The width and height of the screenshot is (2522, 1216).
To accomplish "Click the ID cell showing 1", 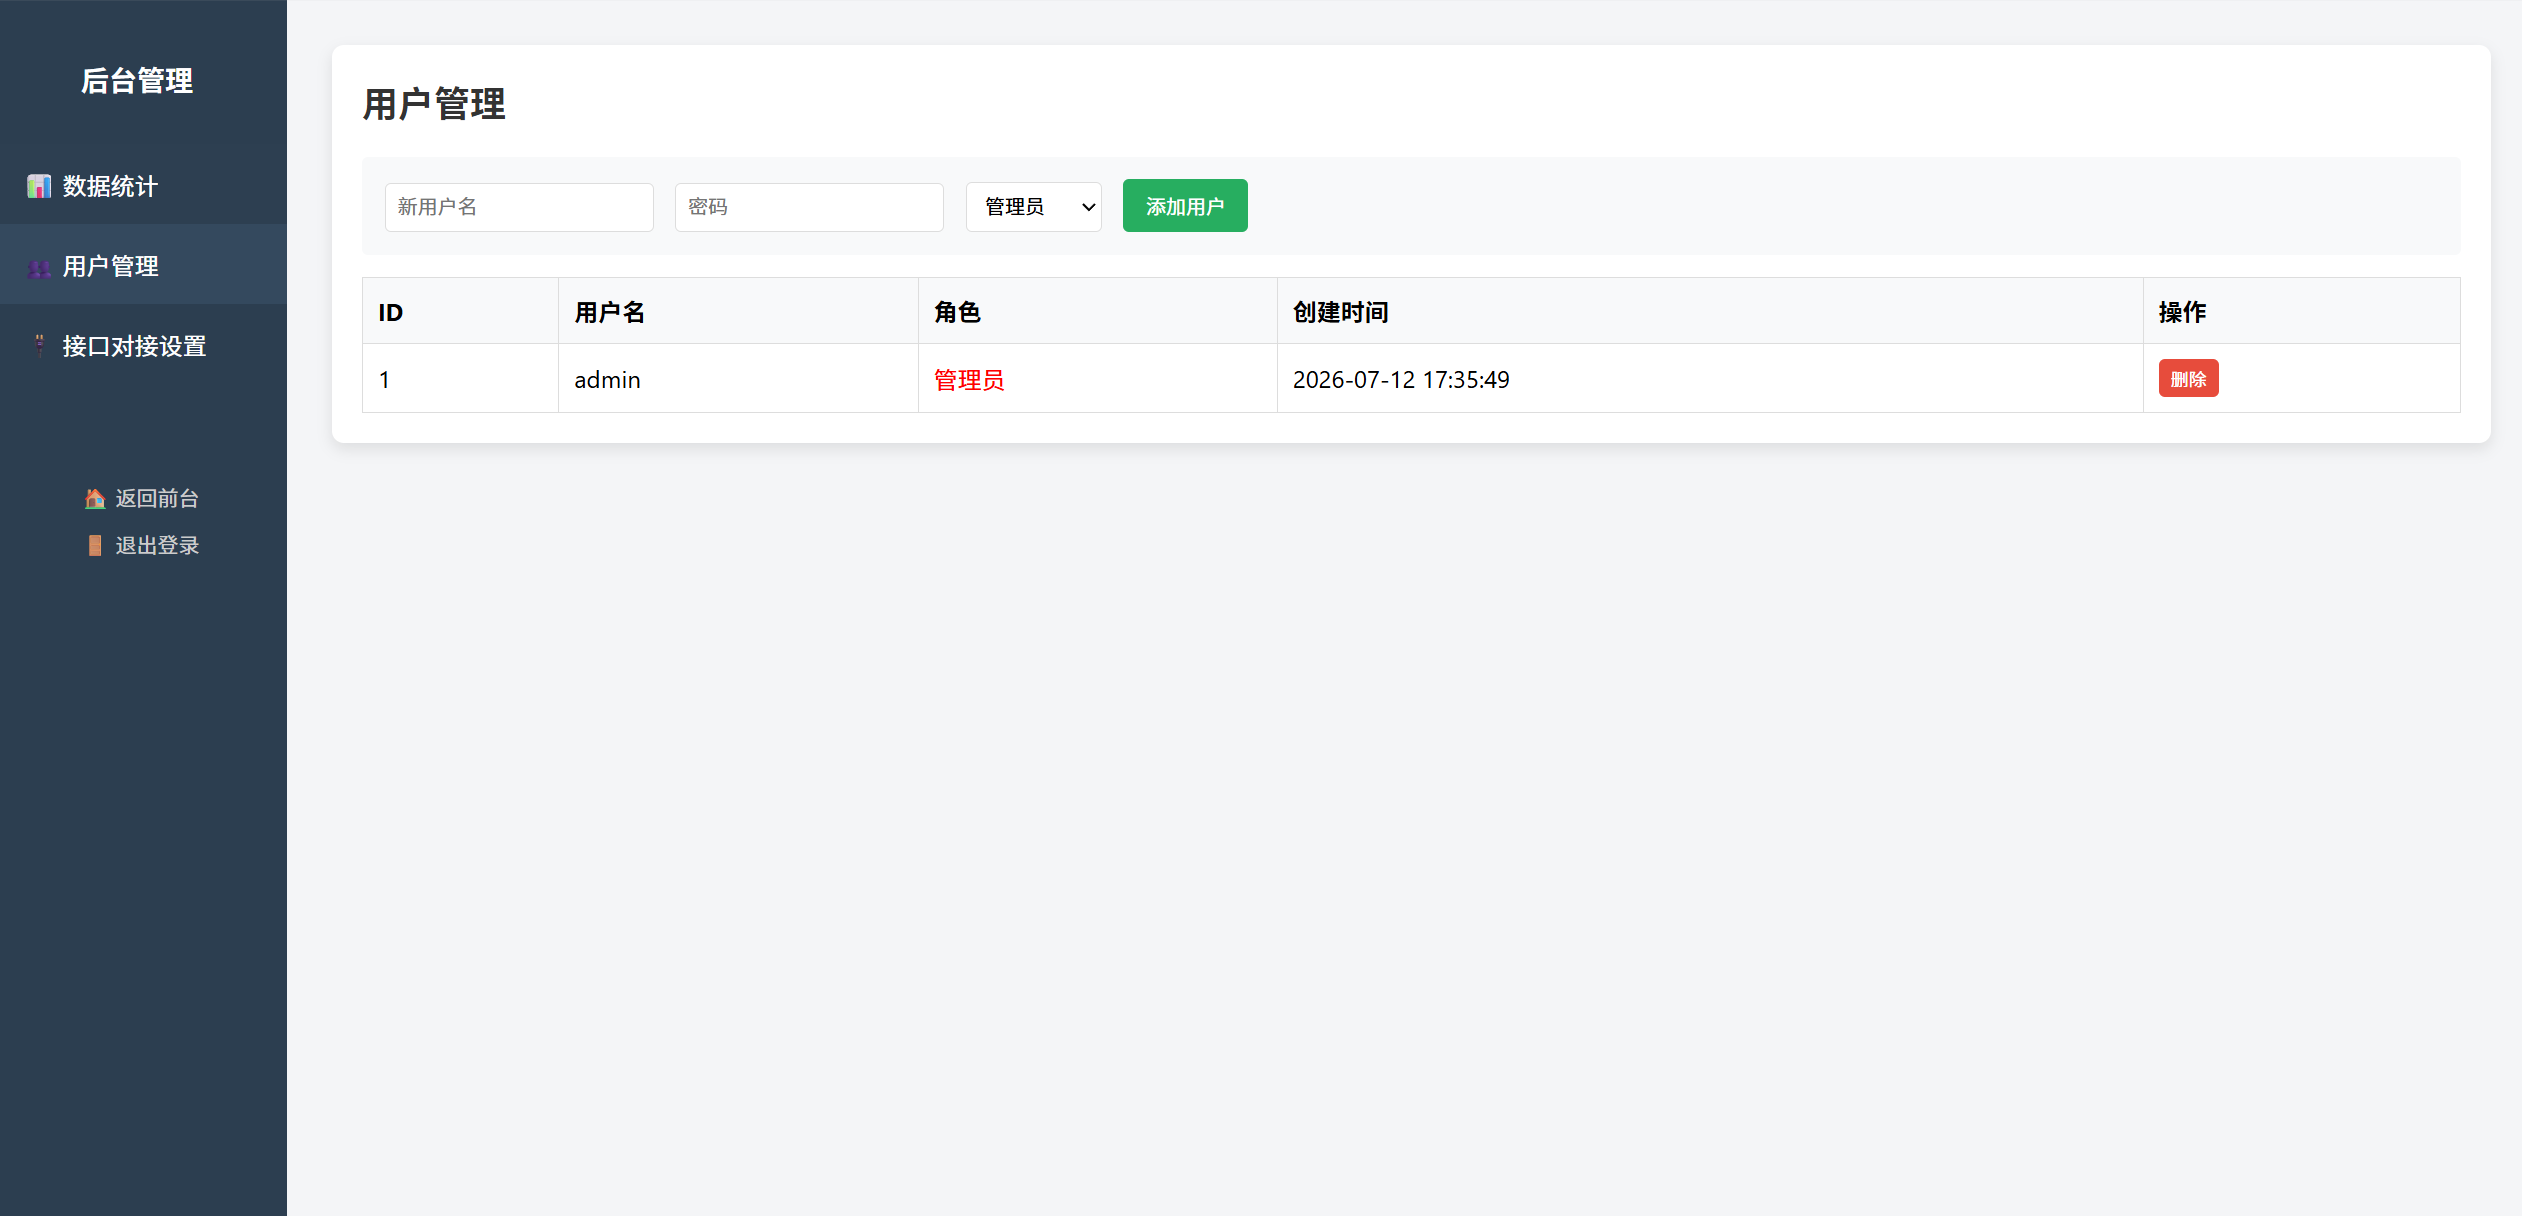I will point(460,379).
